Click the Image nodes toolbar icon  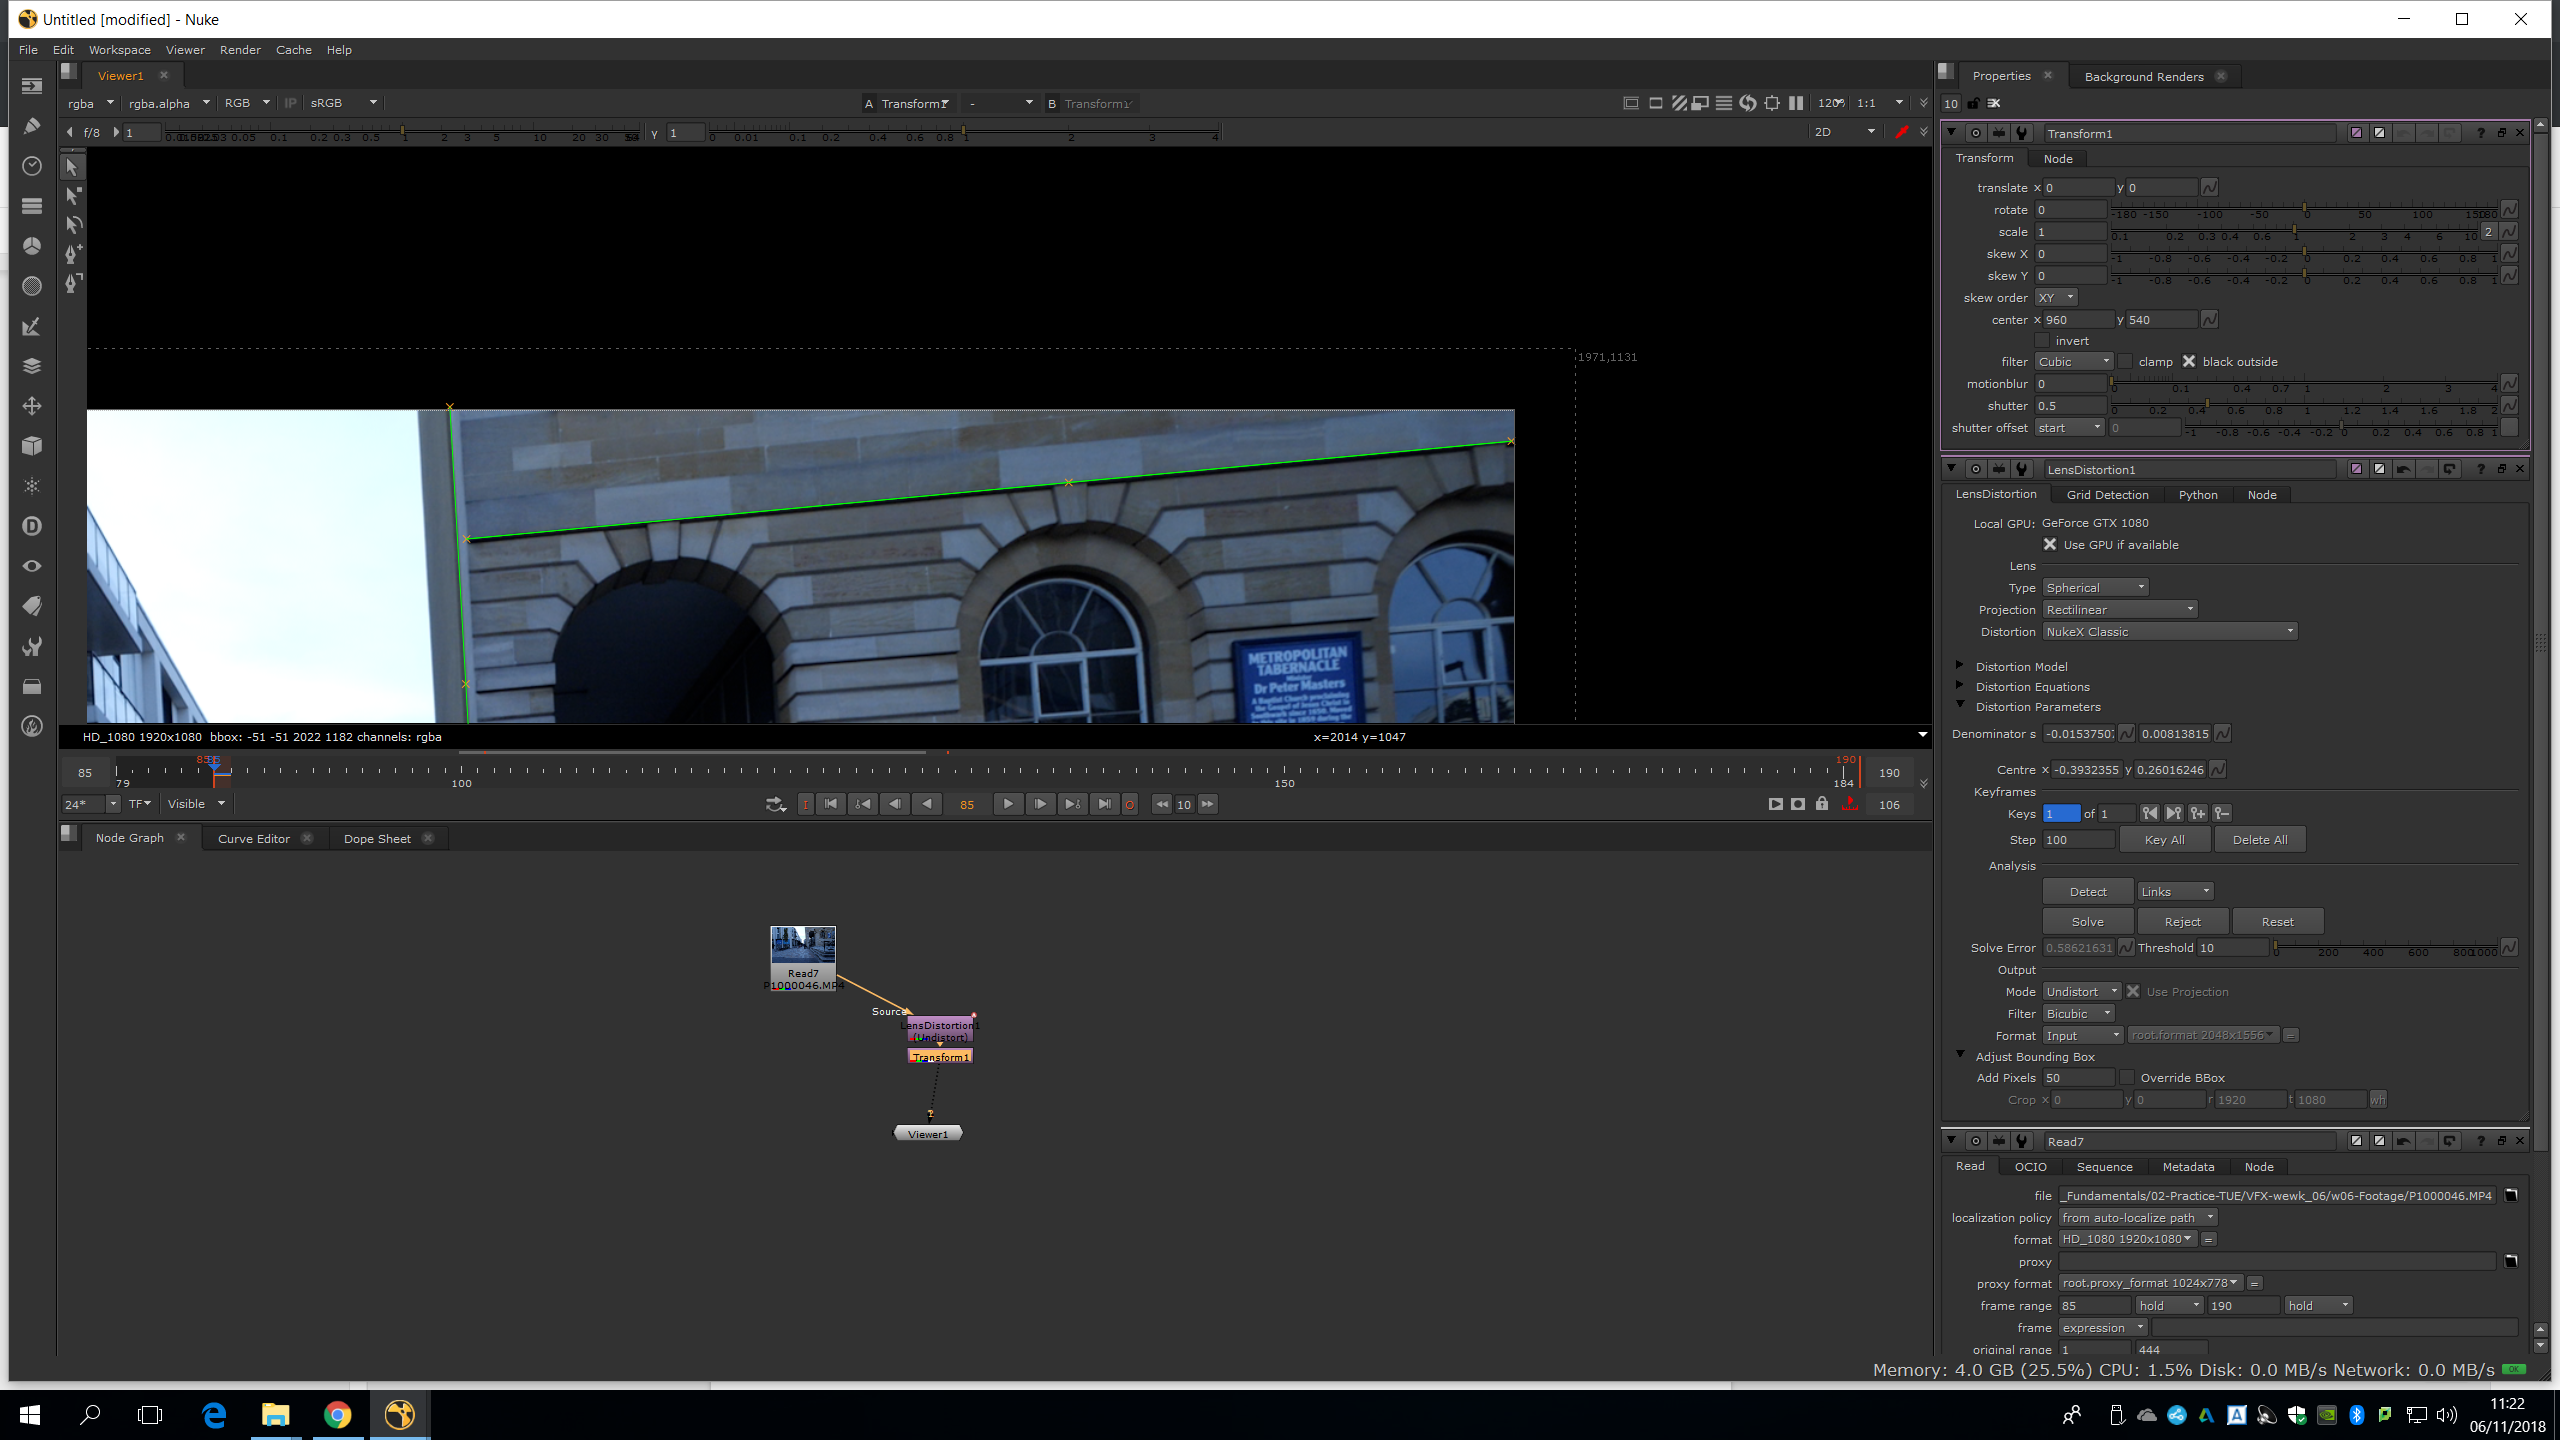32,86
